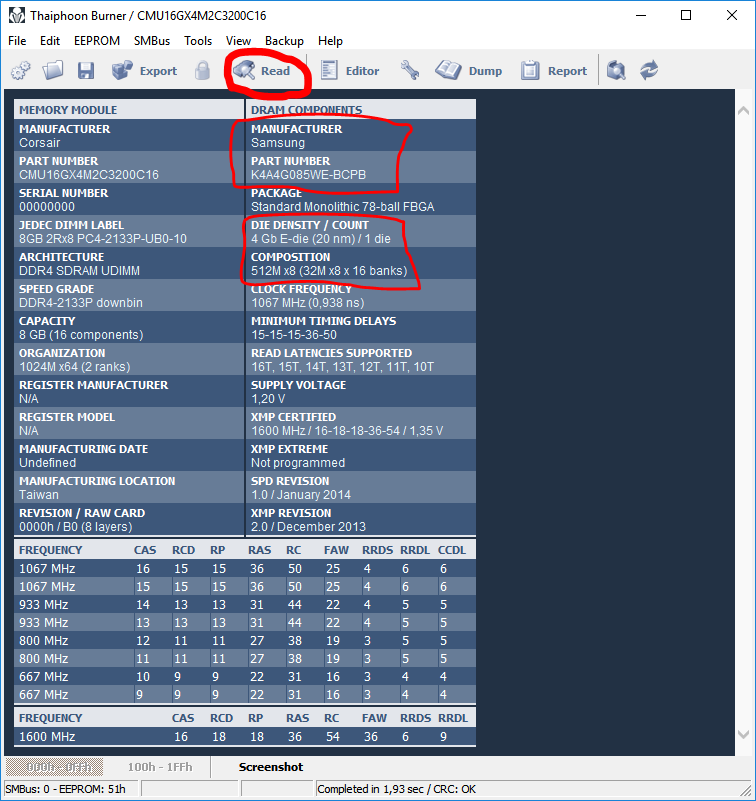Image resolution: width=756 pixels, height=801 pixels.
Task: Open the File menu
Action: click(17, 41)
